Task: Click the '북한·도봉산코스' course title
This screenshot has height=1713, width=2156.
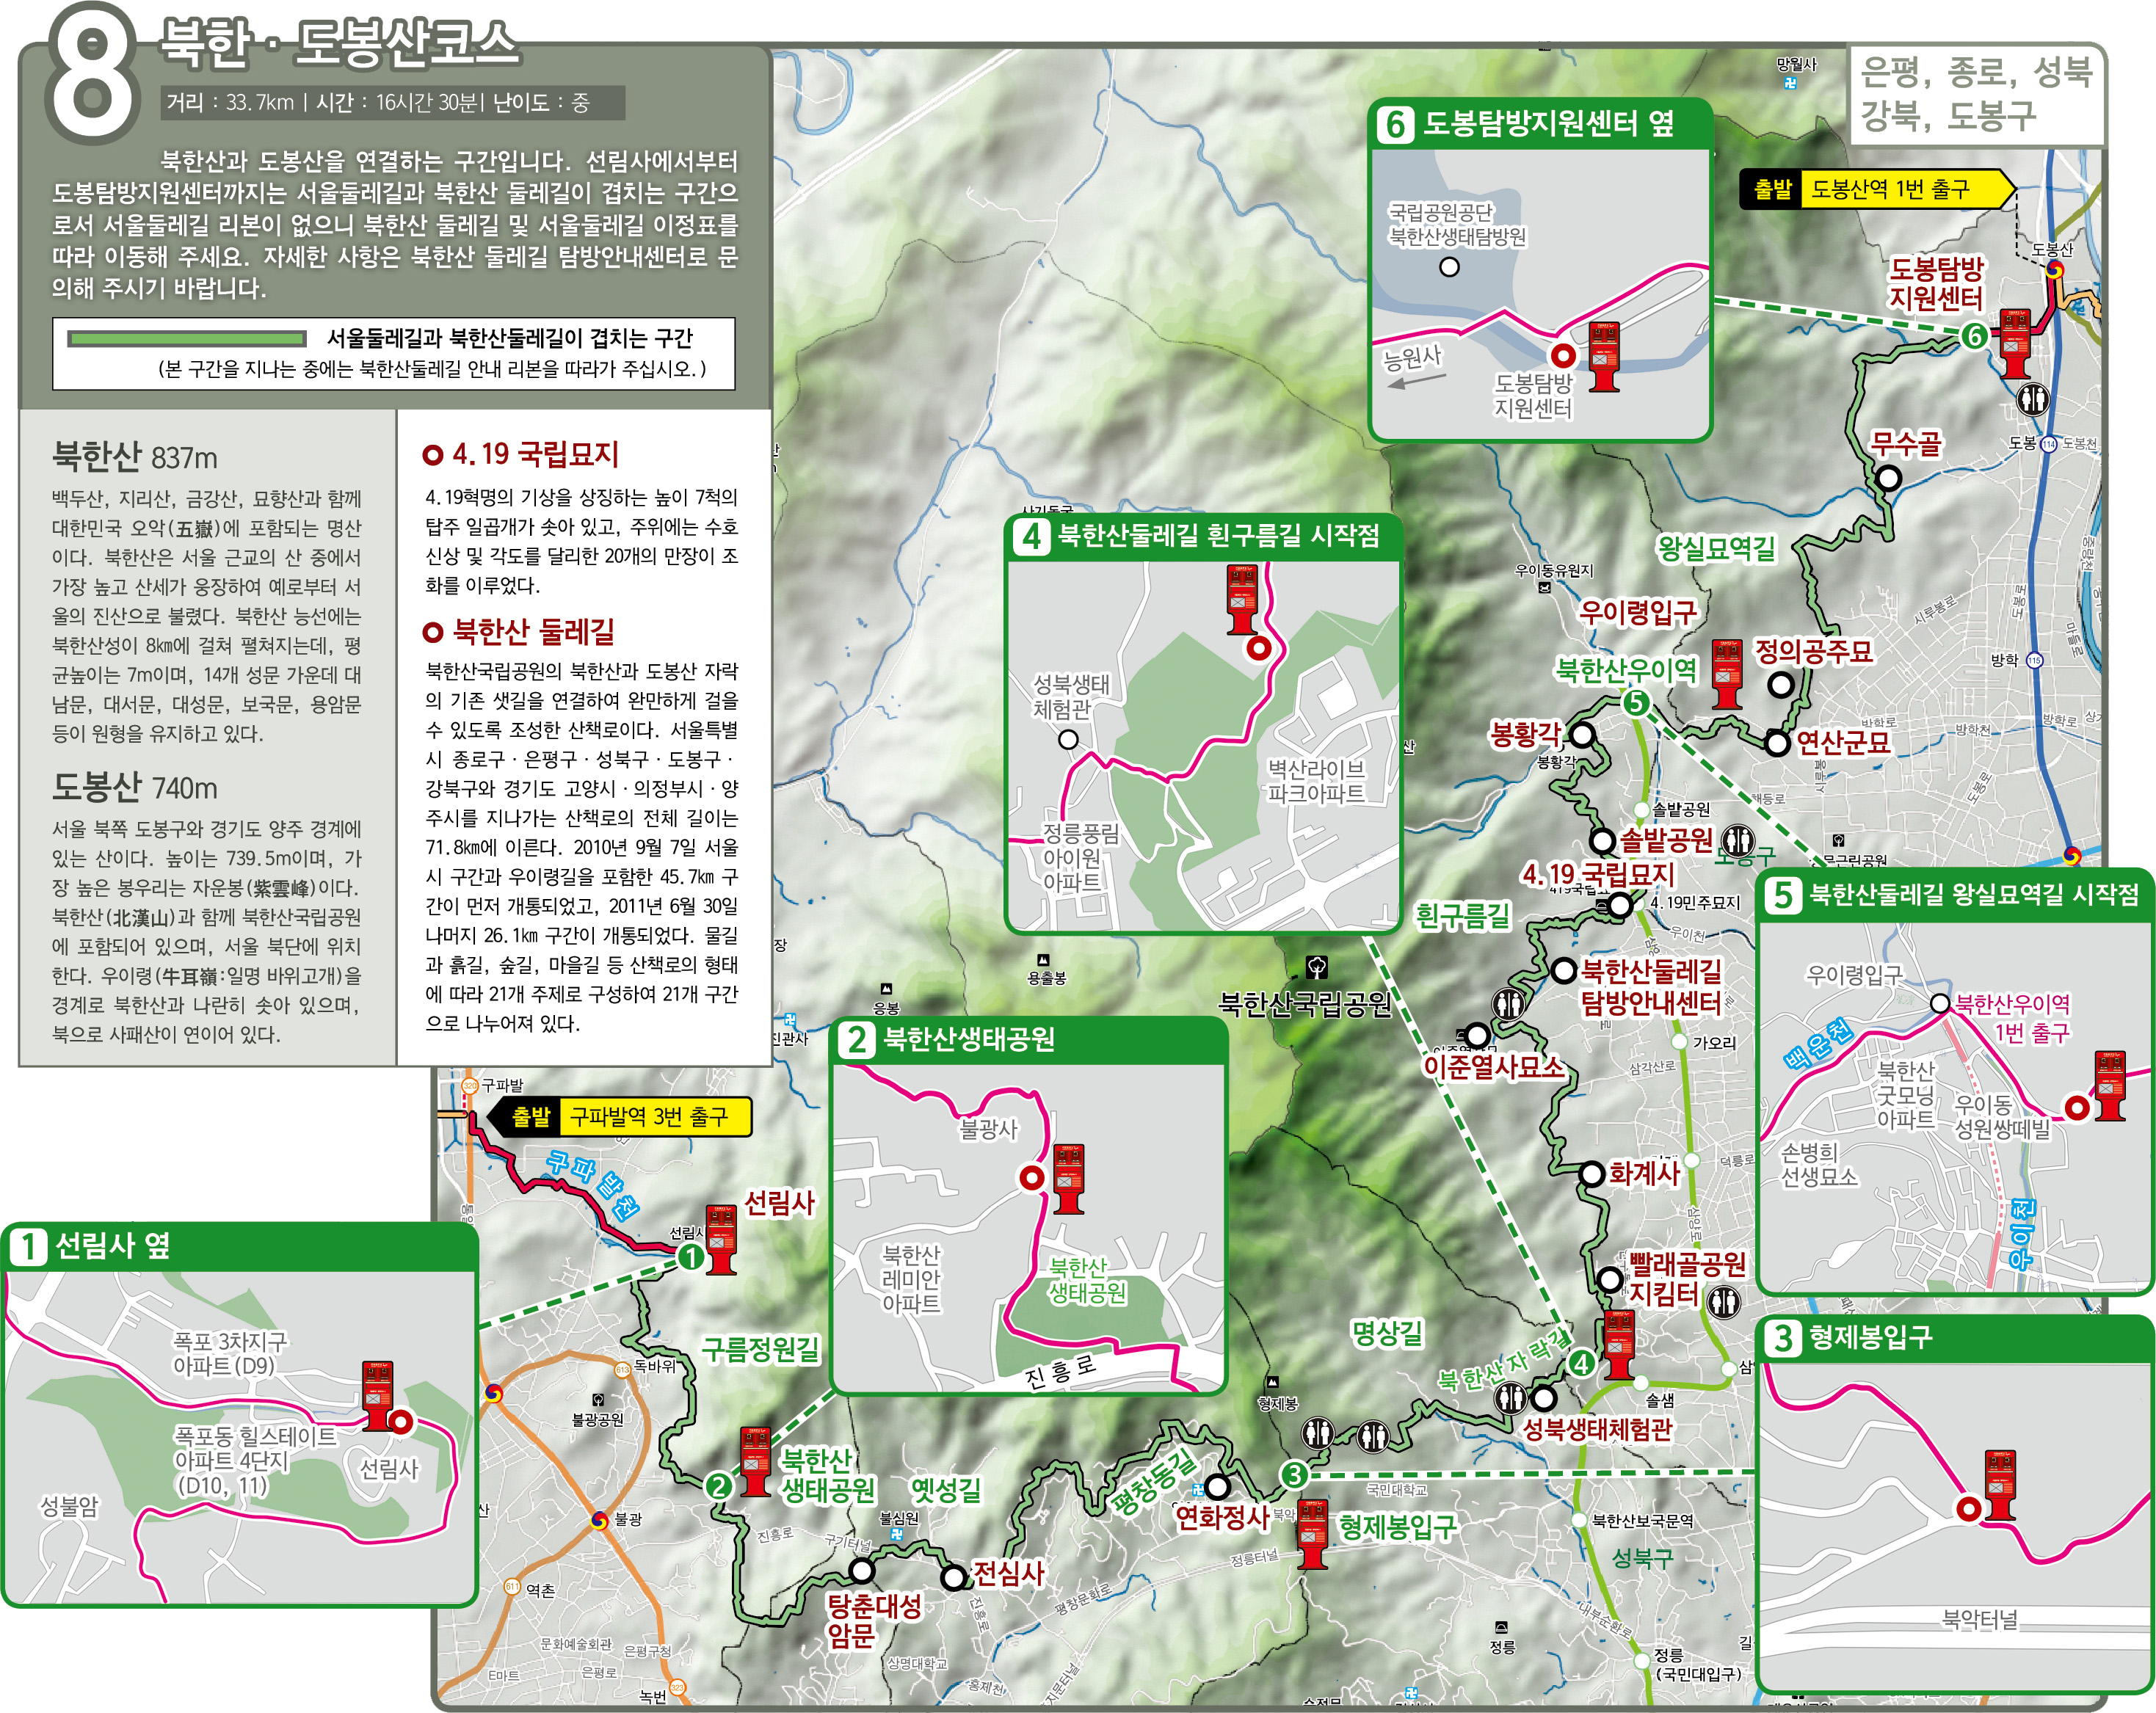Action: 339,44
